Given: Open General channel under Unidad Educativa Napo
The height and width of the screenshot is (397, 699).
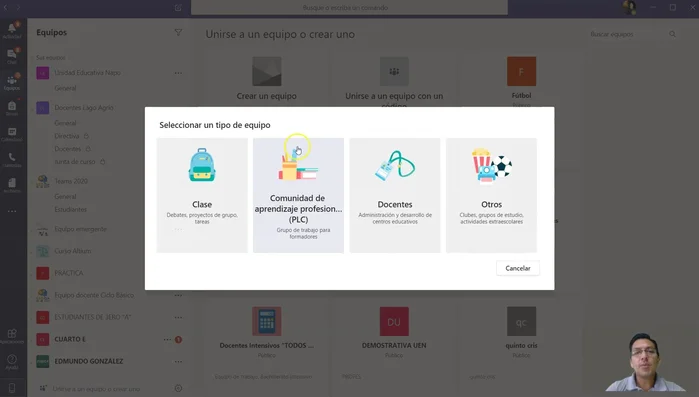Looking at the screenshot, I should click(x=65, y=88).
